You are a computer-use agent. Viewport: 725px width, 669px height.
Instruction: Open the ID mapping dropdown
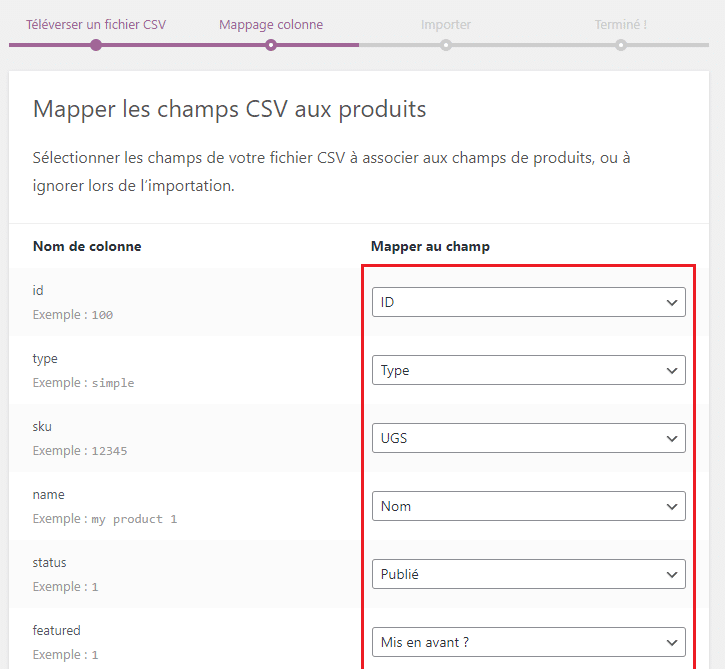click(528, 302)
